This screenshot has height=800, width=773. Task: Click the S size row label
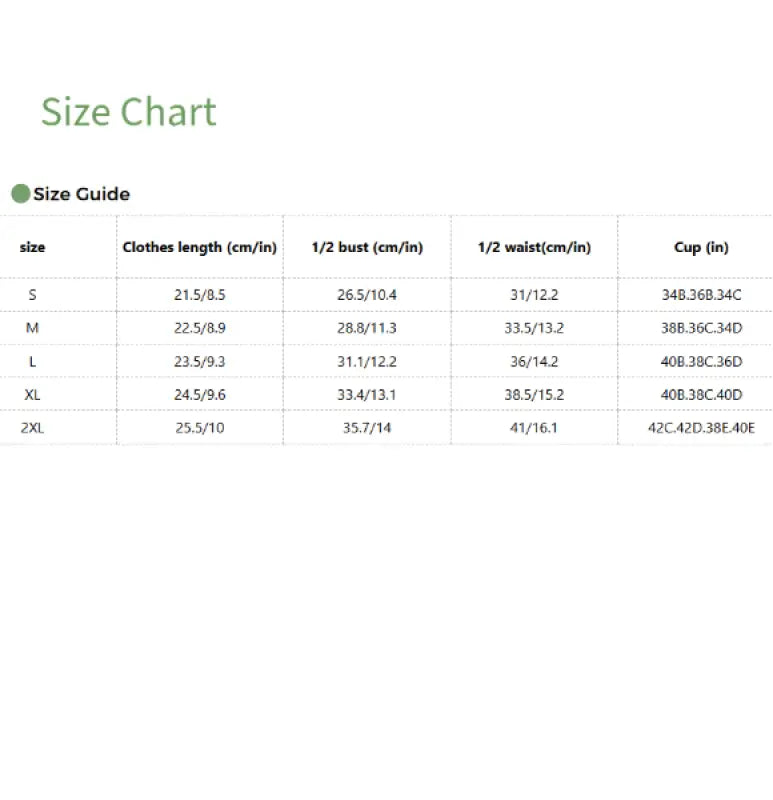coord(32,295)
